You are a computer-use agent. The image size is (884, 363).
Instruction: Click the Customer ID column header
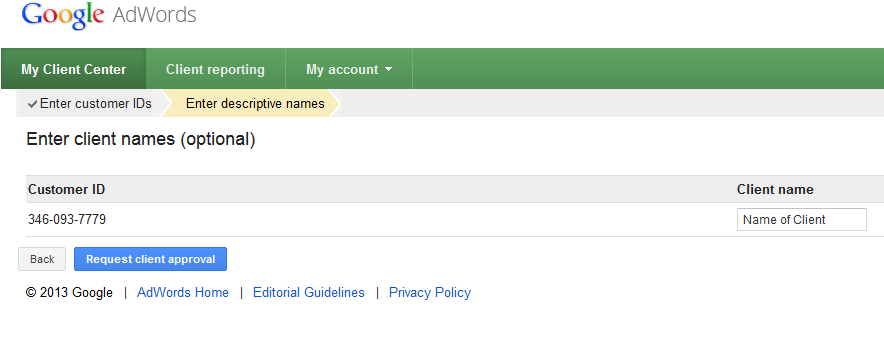[67, 189]
